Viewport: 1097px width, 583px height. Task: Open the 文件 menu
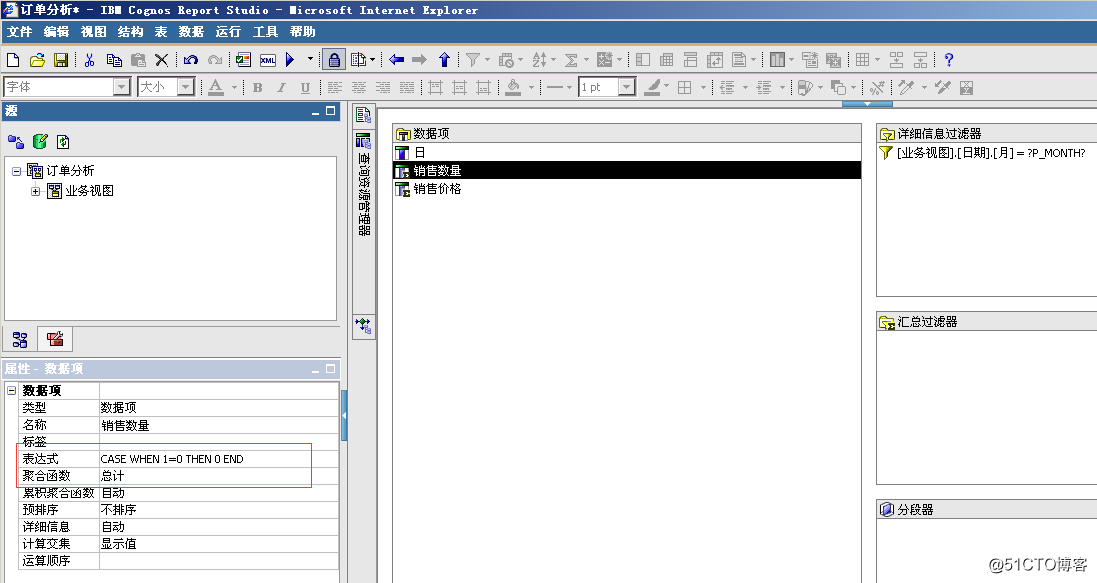click(20, 31)
